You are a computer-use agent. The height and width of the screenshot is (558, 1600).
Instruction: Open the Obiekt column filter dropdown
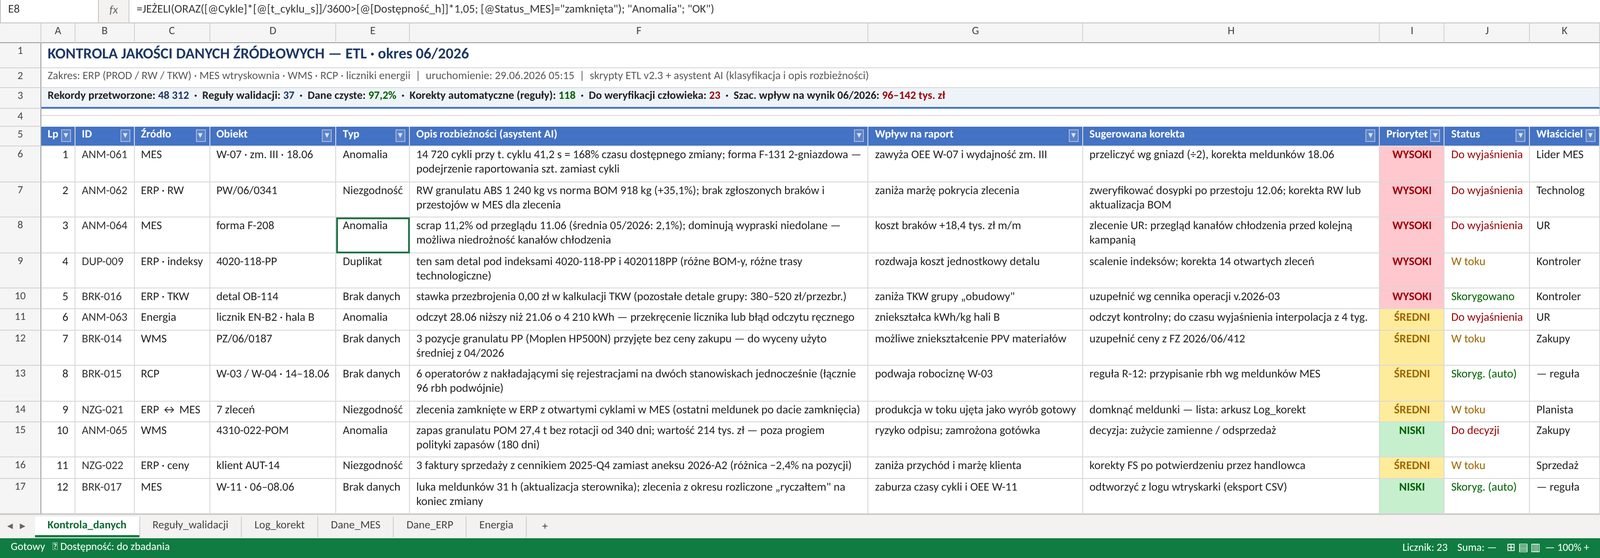327,135
